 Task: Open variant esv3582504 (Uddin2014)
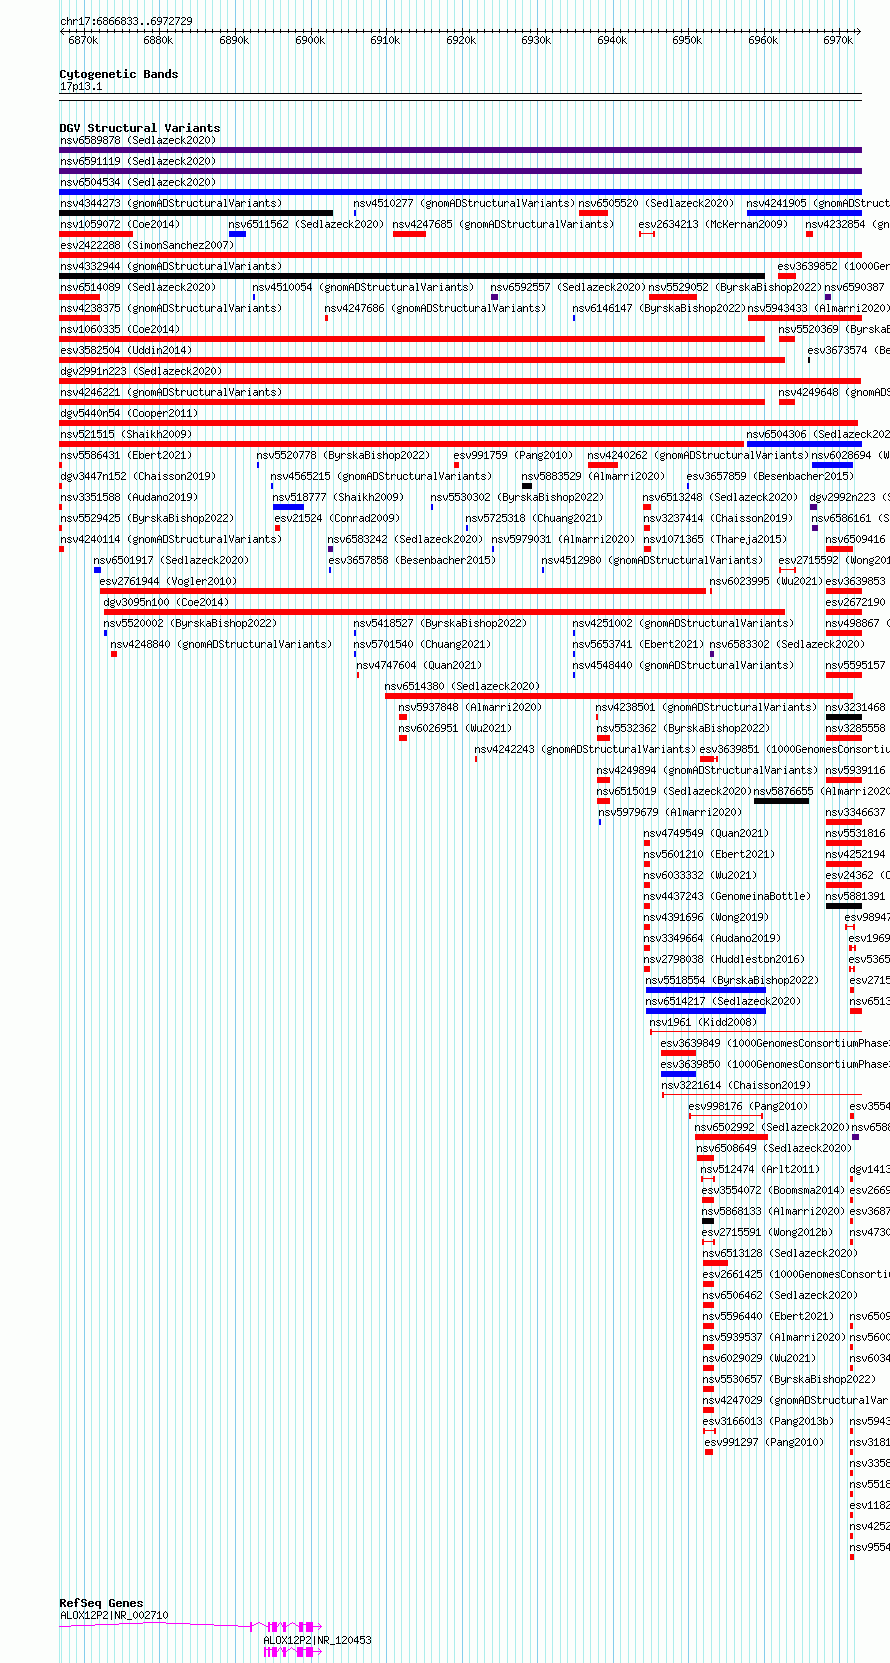click(126, 350)
